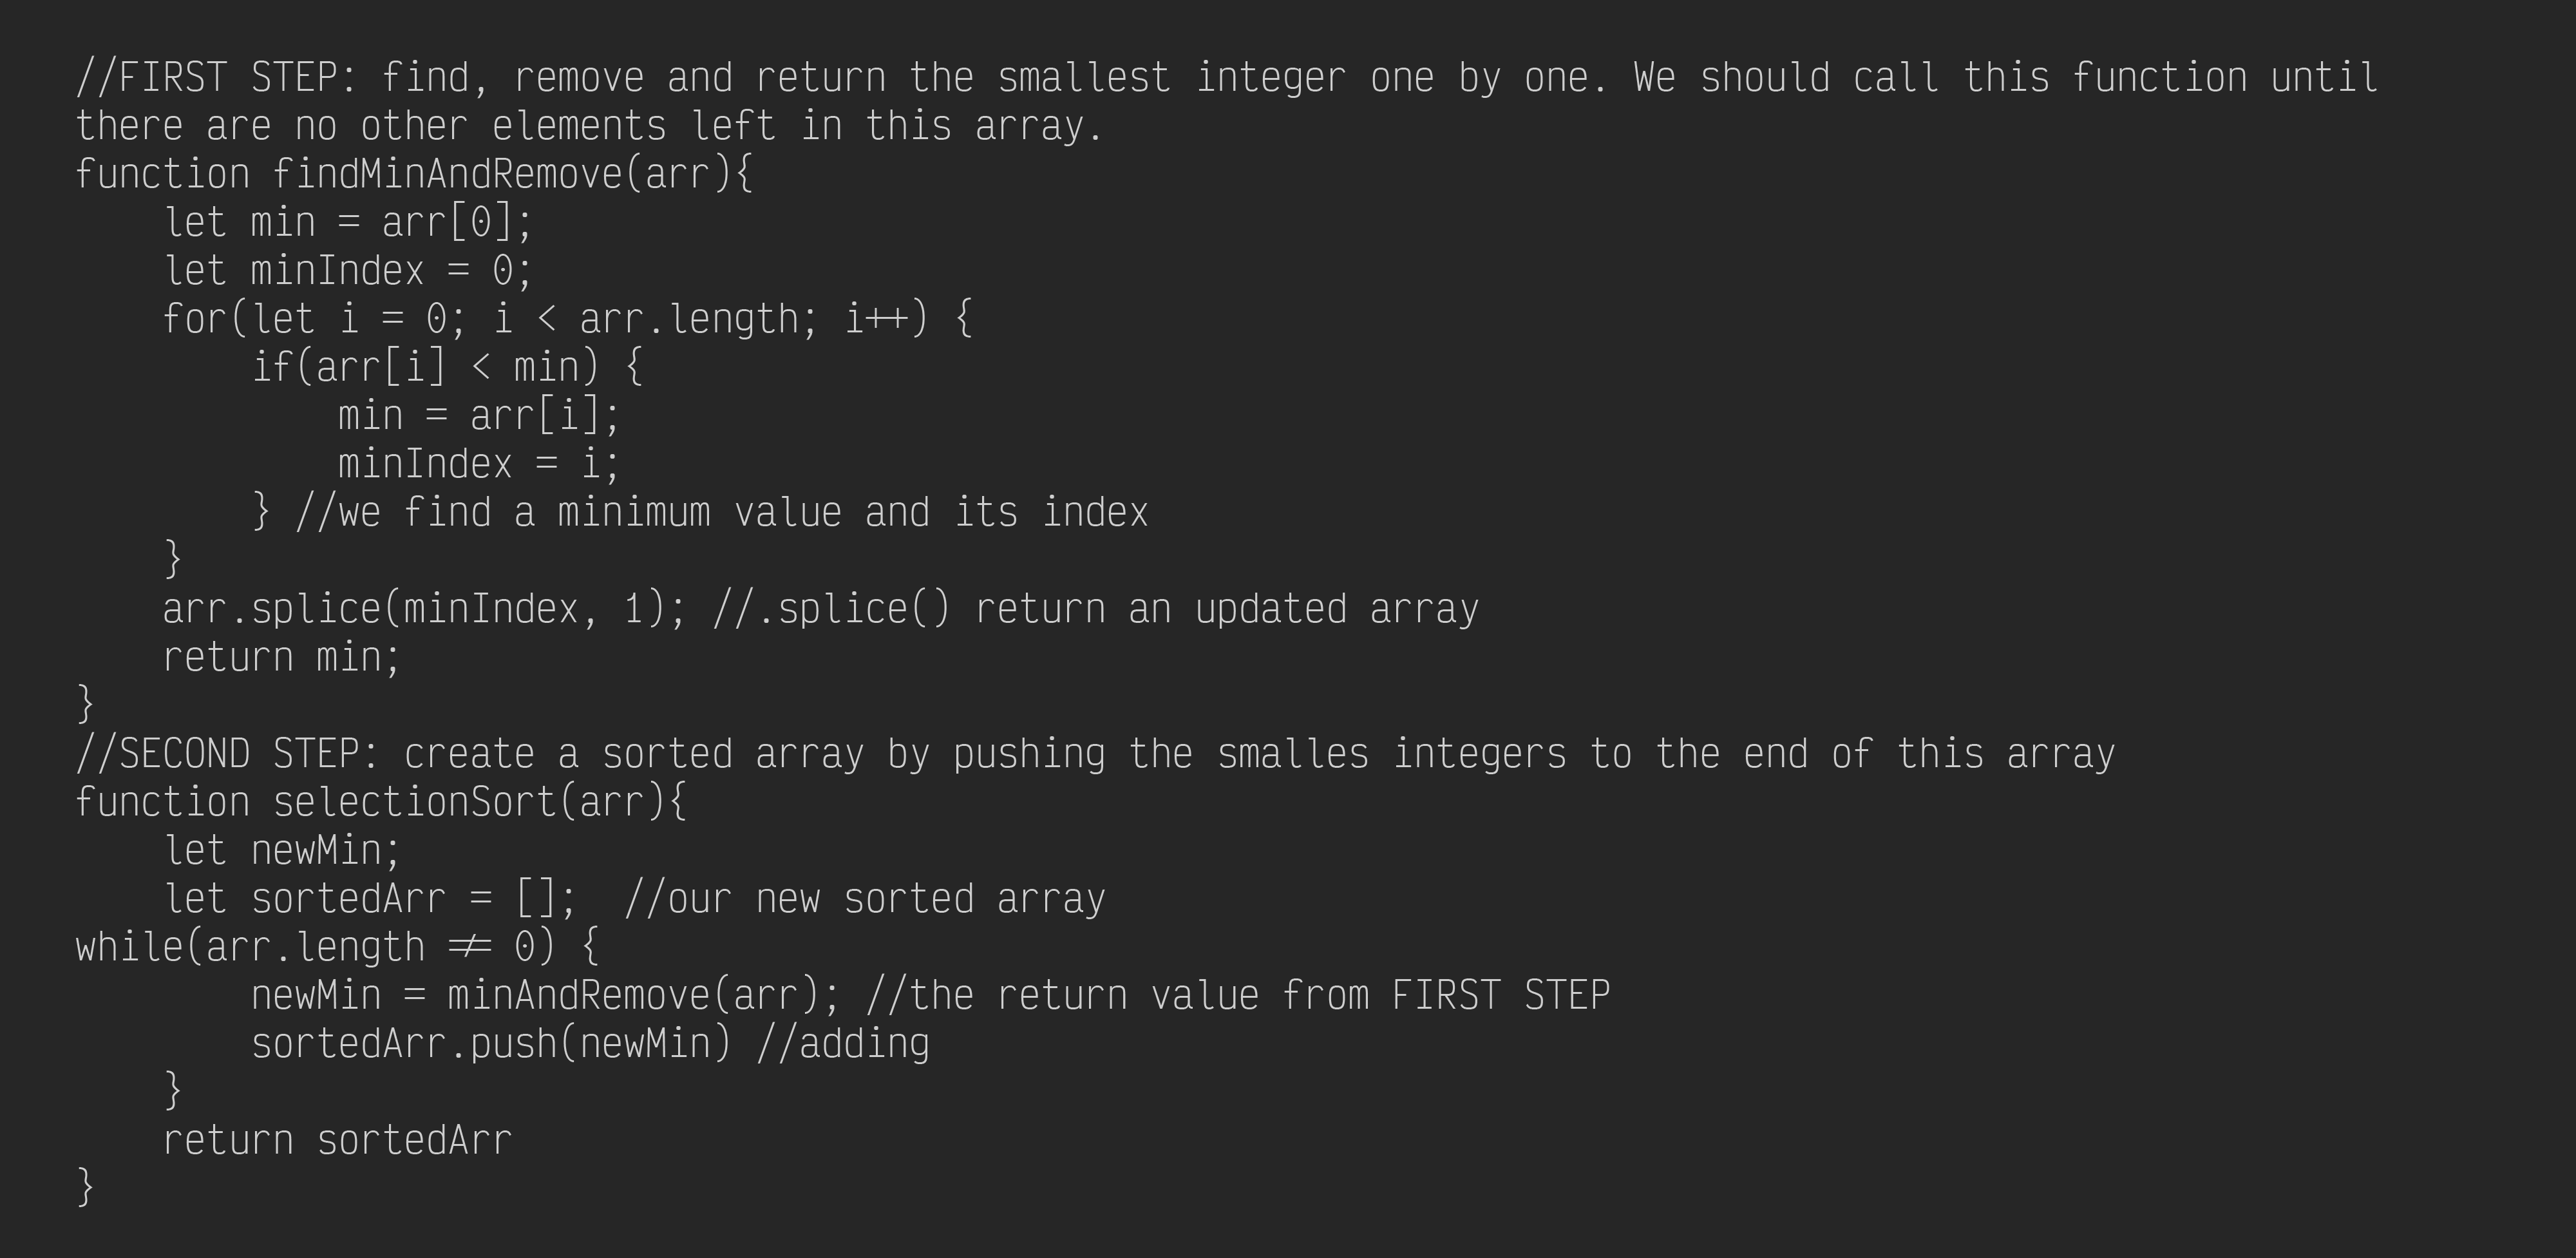Click the for loop header line
The height and width of the screenshot is (1258, 2576).
(567, 319)
